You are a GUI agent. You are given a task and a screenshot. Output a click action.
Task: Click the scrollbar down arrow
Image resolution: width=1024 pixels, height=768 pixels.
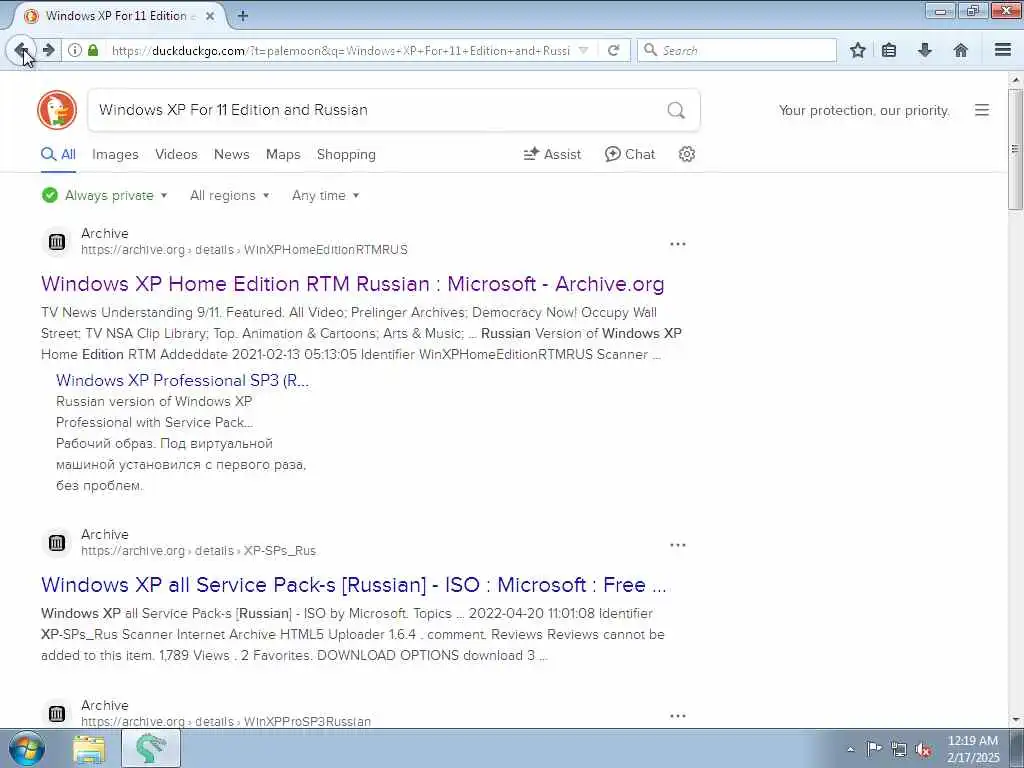pyautogui.click(x=1015, y=720)
